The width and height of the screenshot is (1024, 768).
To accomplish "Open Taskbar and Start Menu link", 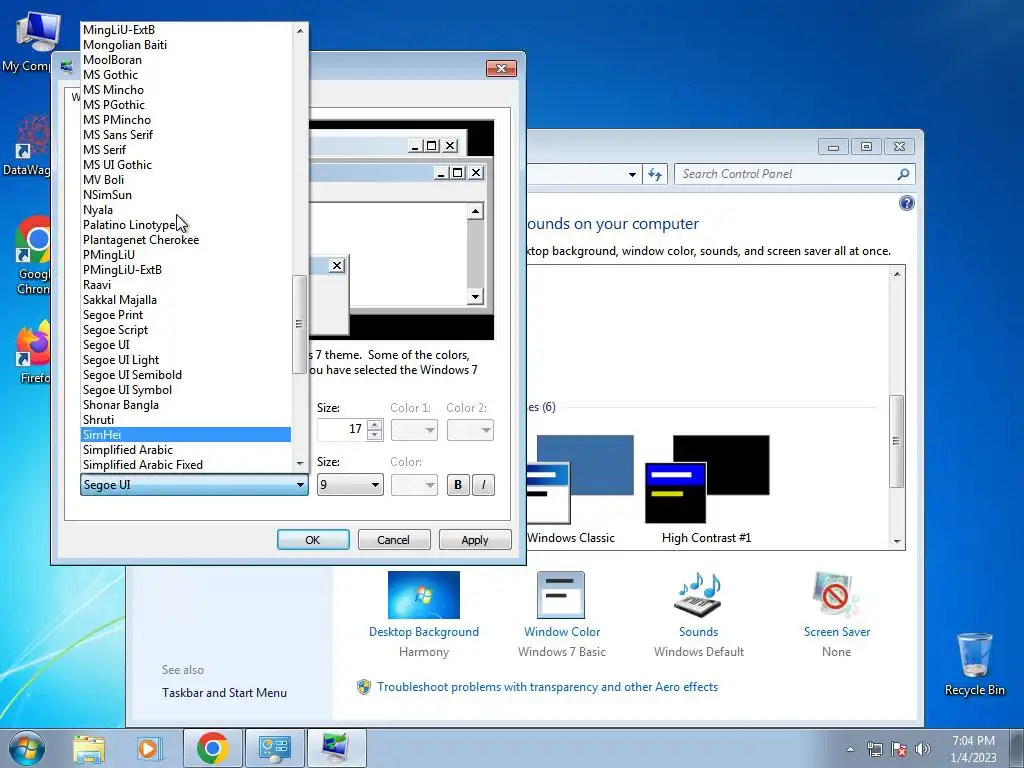I will [224, 693].
